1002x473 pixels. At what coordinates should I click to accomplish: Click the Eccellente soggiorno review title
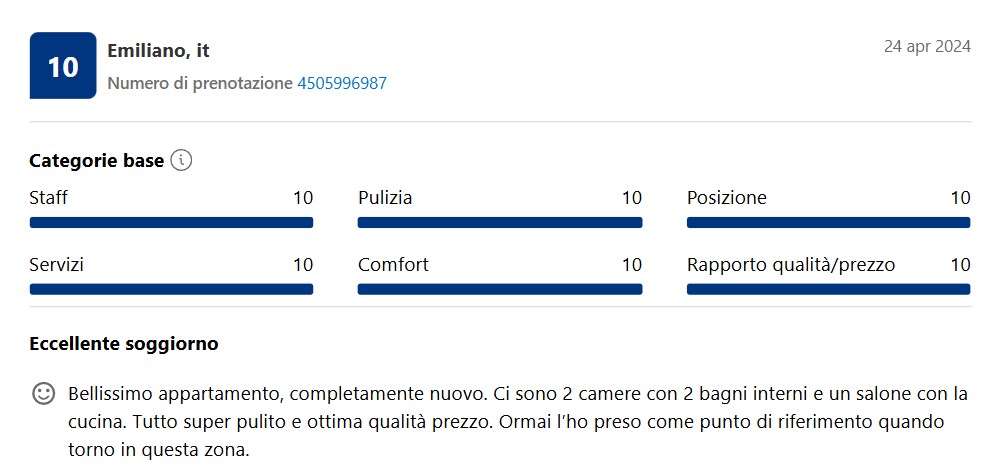click(124, 344)
